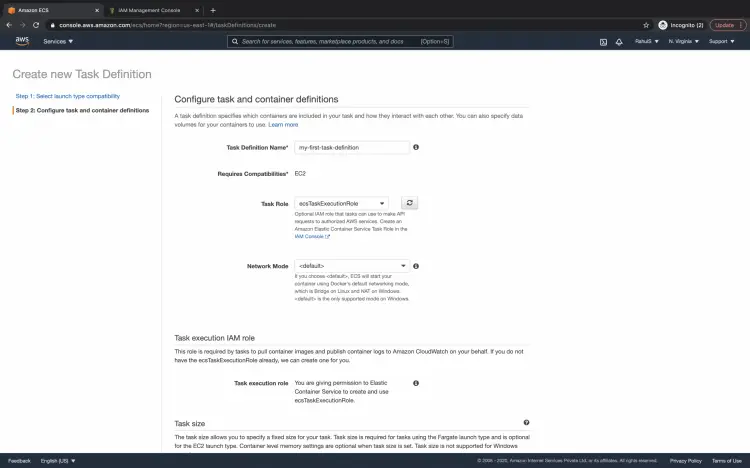Click the Feedback link in footer

click(19, 461)
